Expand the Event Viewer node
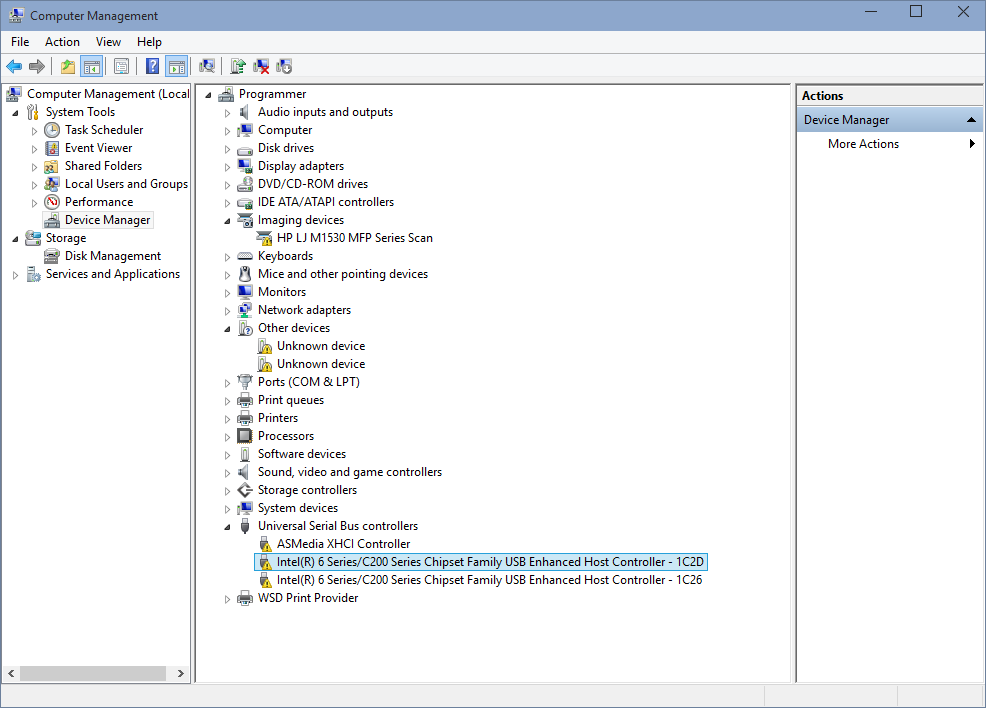This screenshot has height=708, width=986. 35,149
